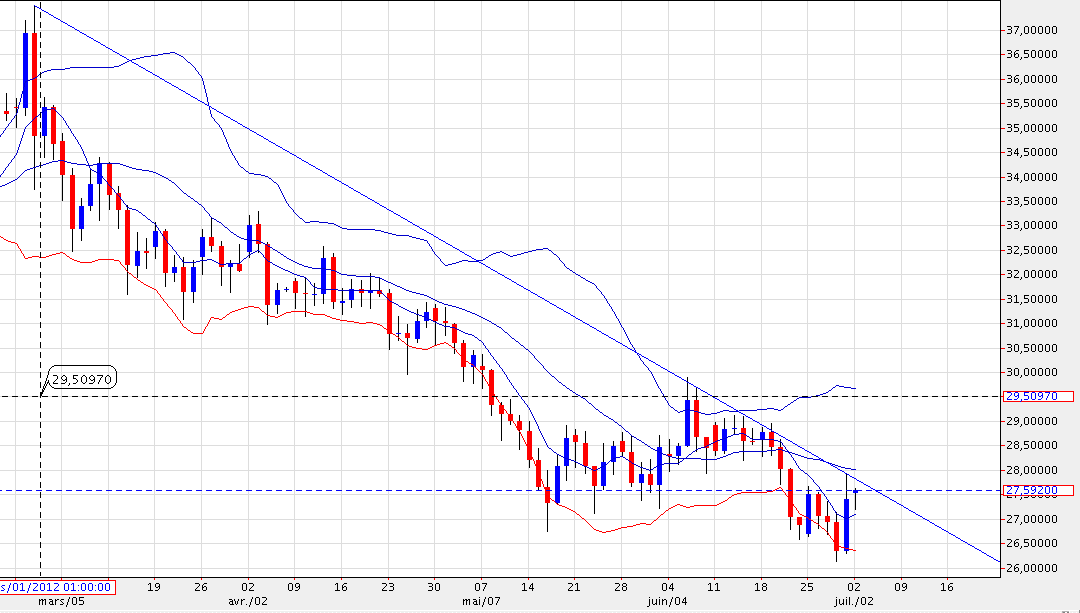The height and width of the screenshot is (613, 1080).
Task: Click the 29,50970 callout bubble in chart
Action: coord(83,379)
